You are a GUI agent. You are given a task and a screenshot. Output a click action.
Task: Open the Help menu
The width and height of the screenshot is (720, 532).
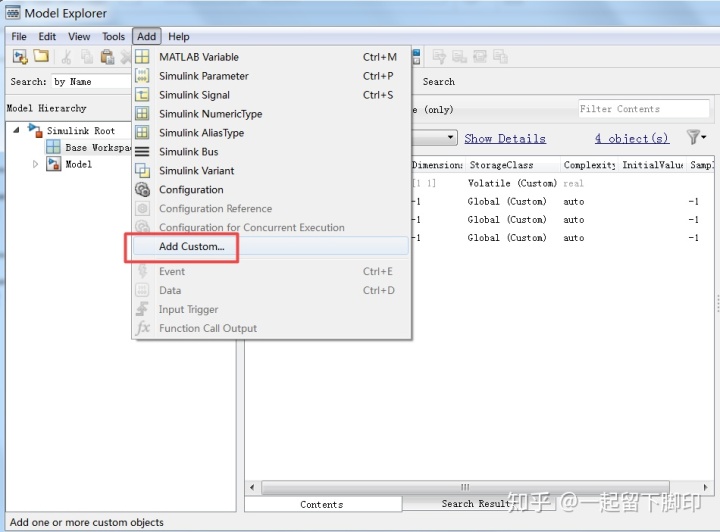[179, 36]
